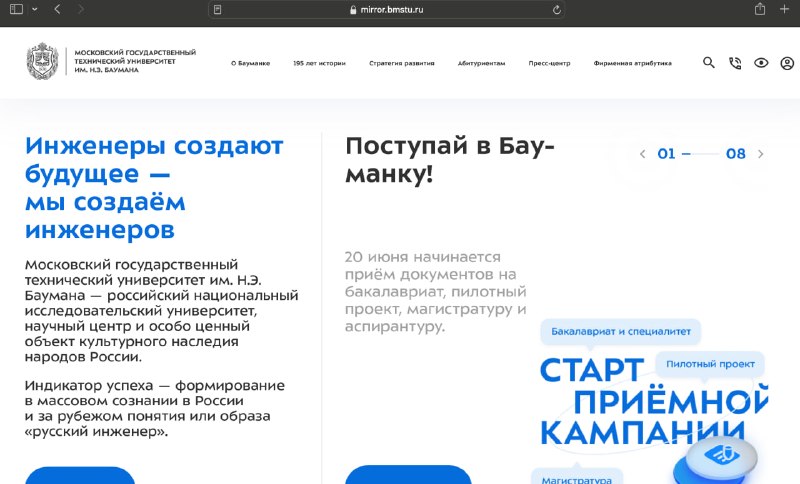Show the reader view icon in address bar
Image resolution: width=800 pixels, height=484 pixels.
[x=217, y=10]
